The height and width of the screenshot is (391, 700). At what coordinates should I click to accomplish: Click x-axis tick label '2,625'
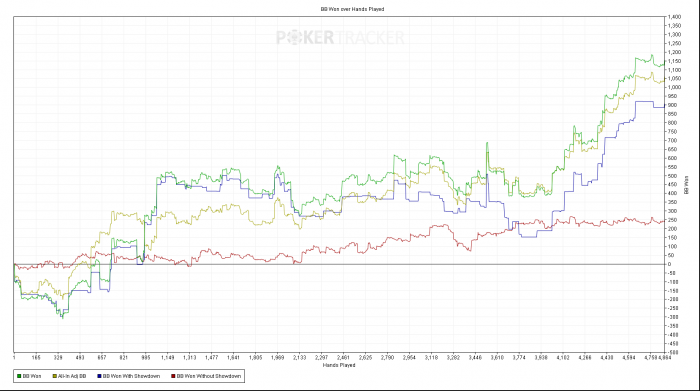[365, 358]
